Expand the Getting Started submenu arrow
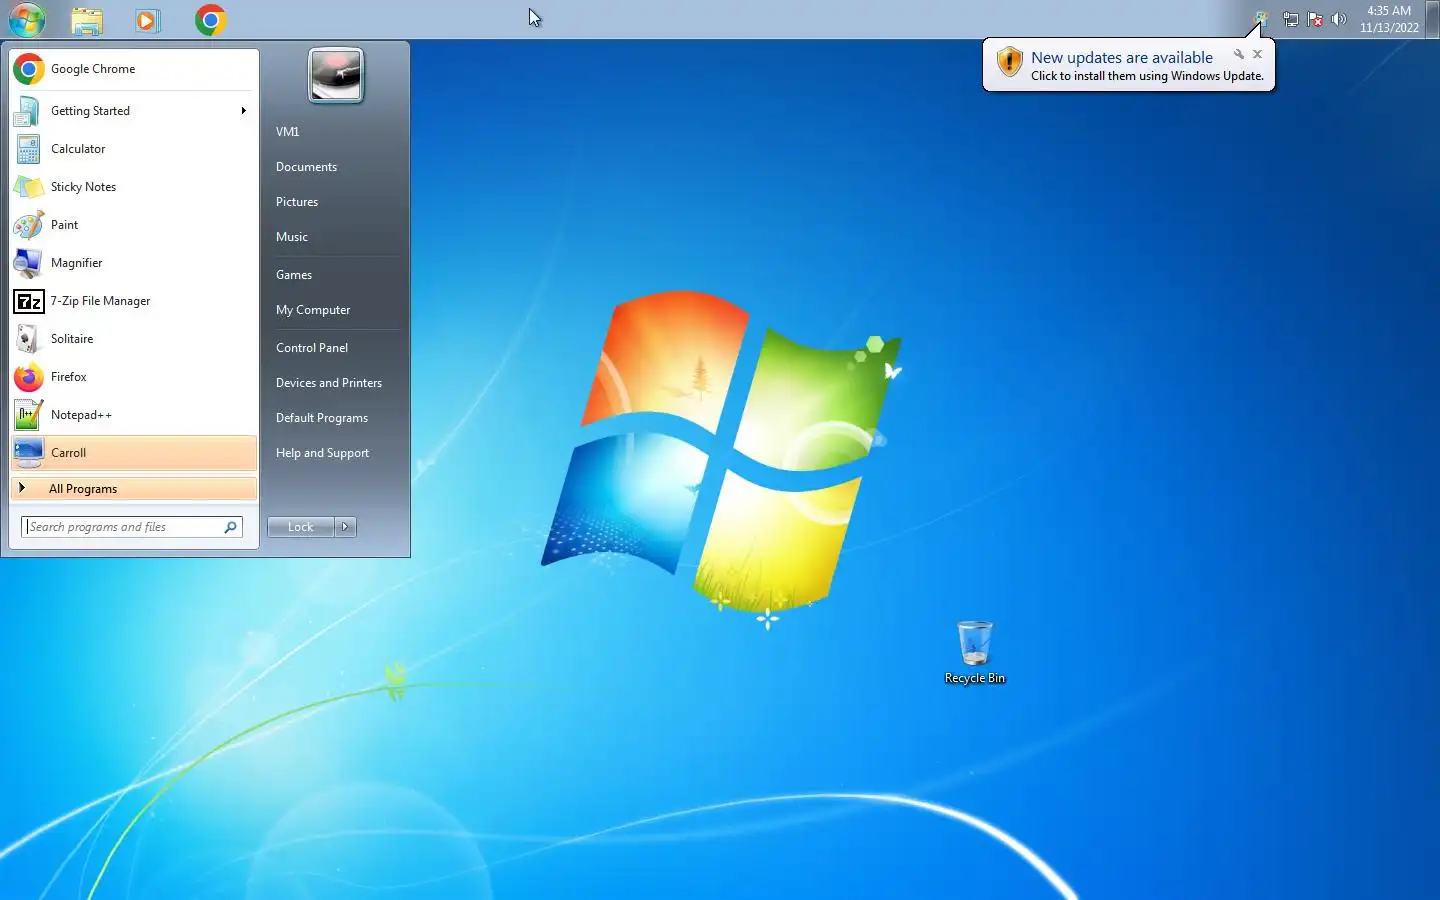Image resolution: width=1440 pixels, height=900 pixels. [243, 111]
